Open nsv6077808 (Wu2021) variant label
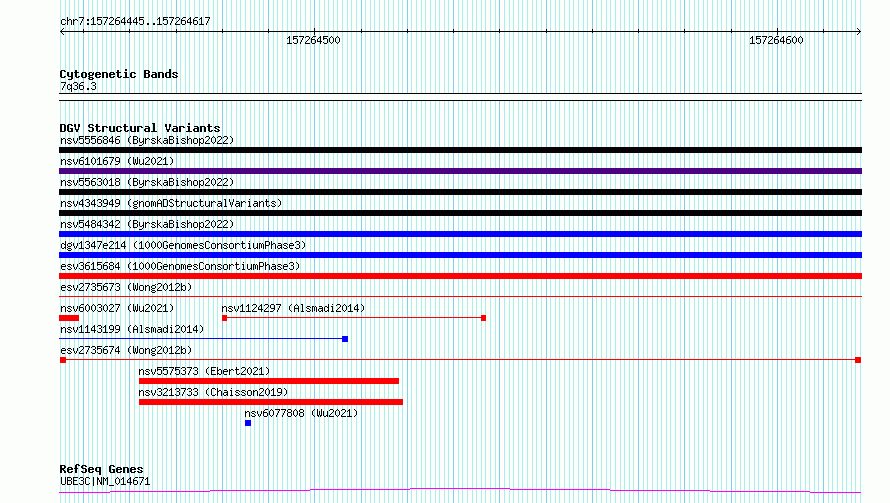Screen dimensions: 890x503 (301, 413)
